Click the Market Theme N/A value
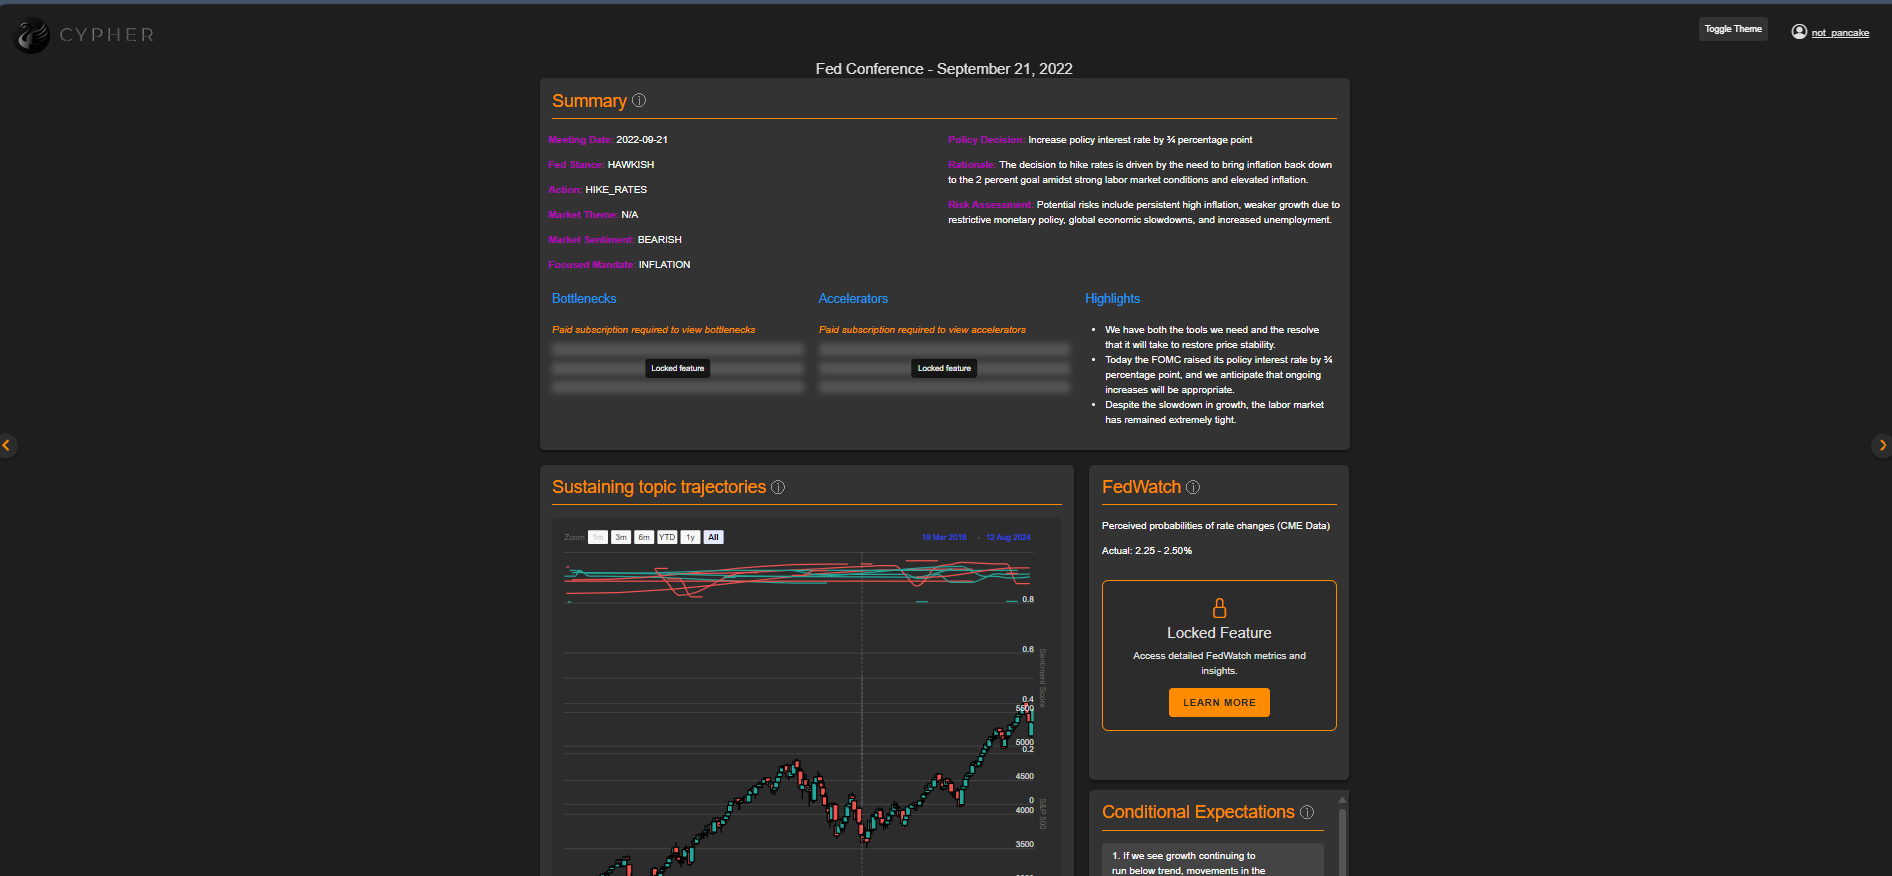The height and width of the screenshot is (876, 1892). tap(630, 215)
